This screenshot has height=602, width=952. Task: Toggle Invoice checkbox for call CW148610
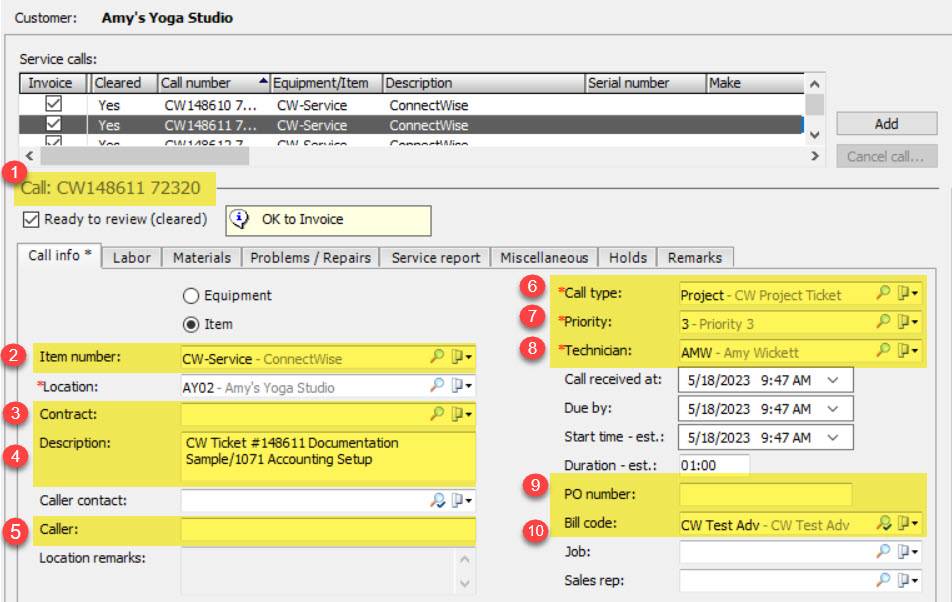pos(53,104)
